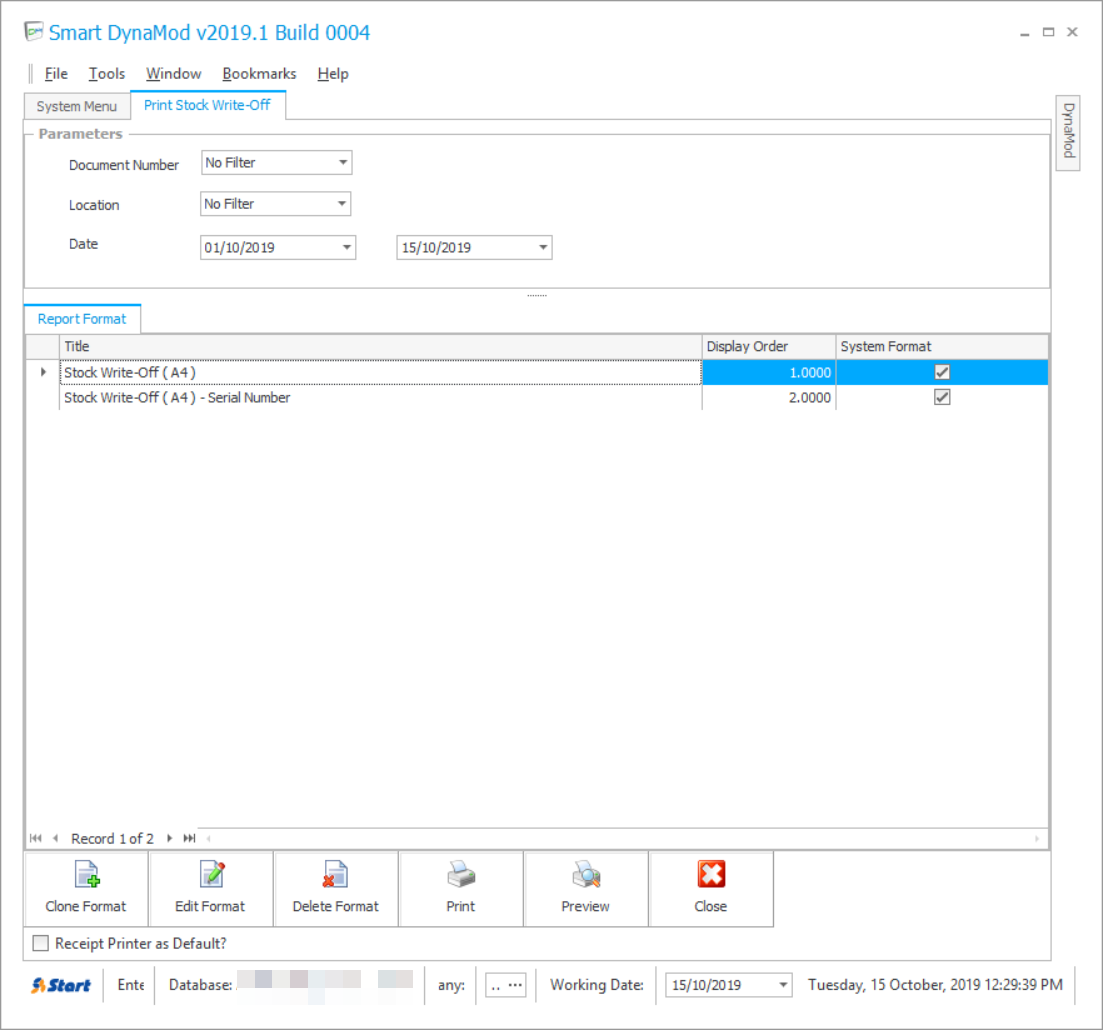Go to first record navigation arrow
This screenshot has height=1030, width=1103.
(x=36, y=838)
